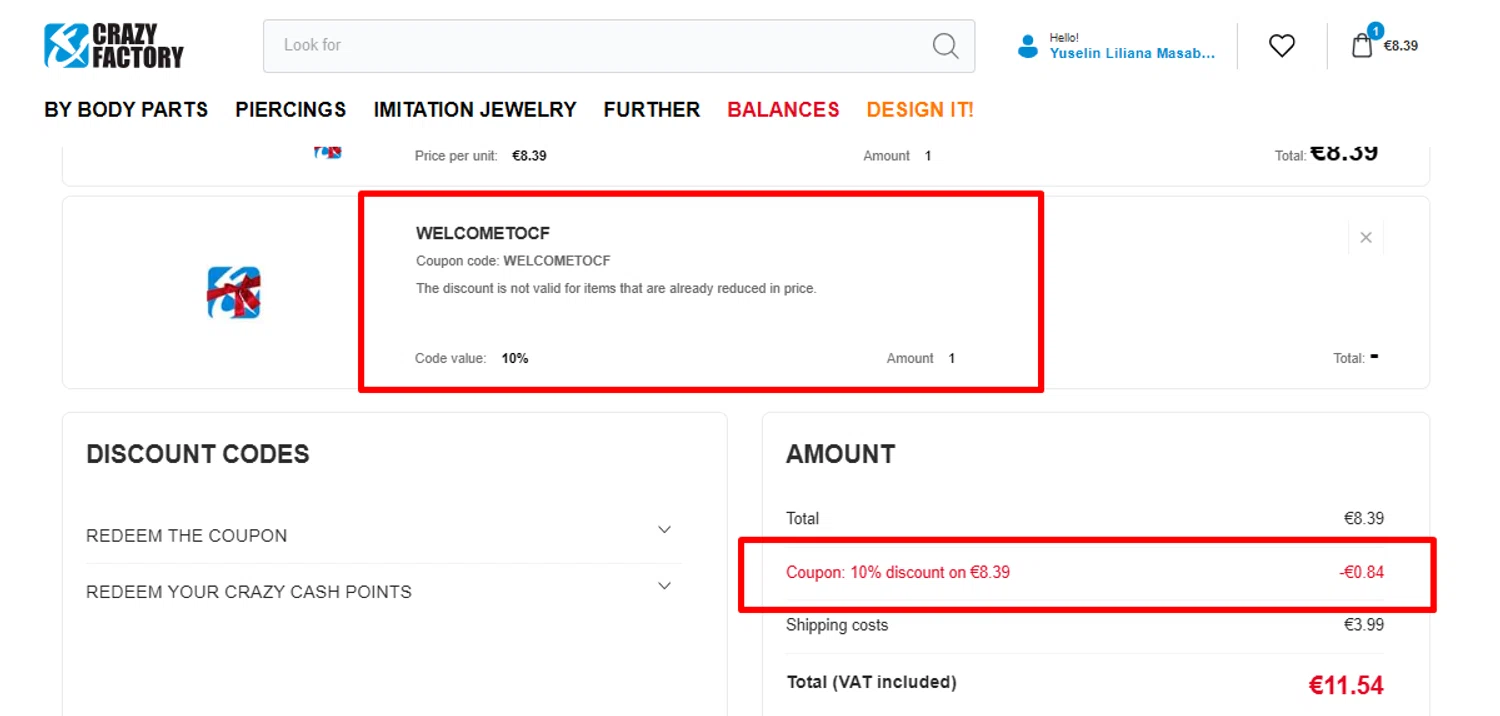This screenshot has height=716, width=1500.
Task: Click the Look for search field
Action: click(600, 45)
